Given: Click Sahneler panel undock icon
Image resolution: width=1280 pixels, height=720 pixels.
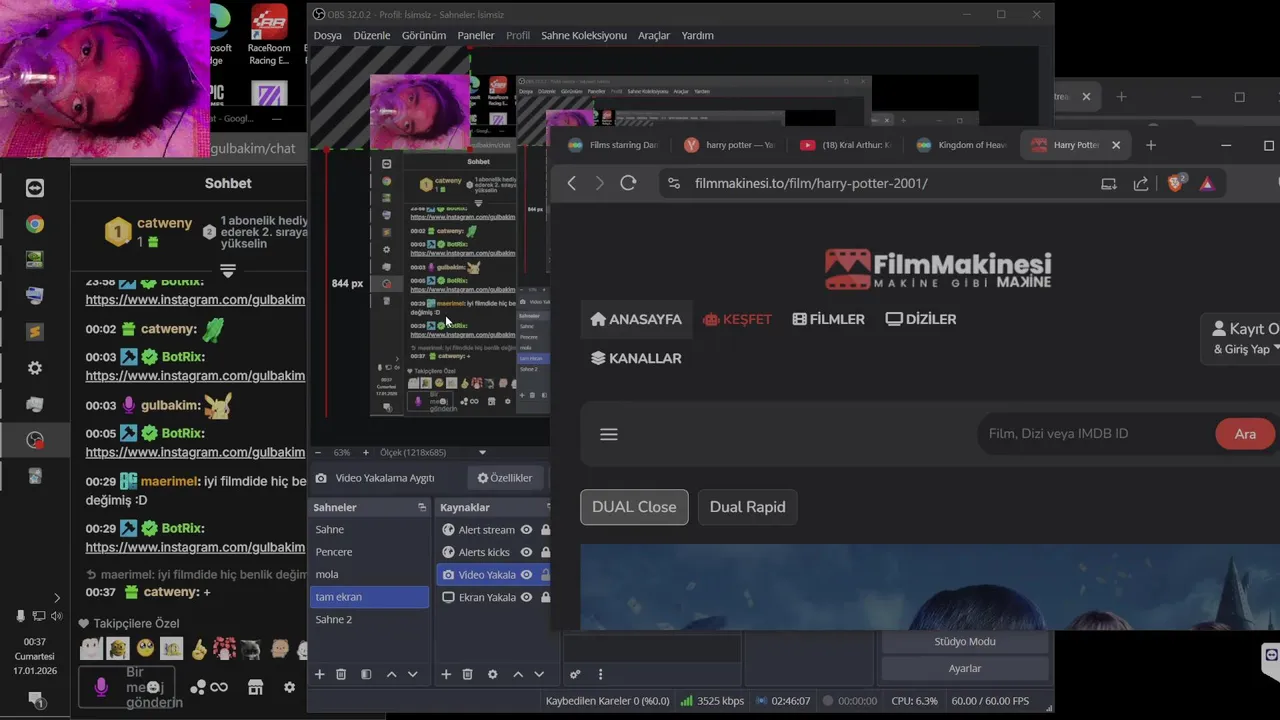Looking at the screenshot, I should [x=422, y=508].
